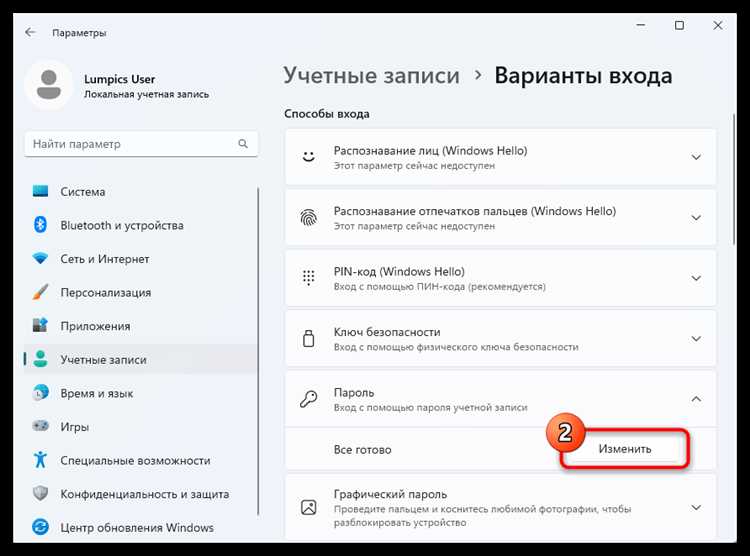
Task: Click the fingerprint icon
Action: click(309, 218)
